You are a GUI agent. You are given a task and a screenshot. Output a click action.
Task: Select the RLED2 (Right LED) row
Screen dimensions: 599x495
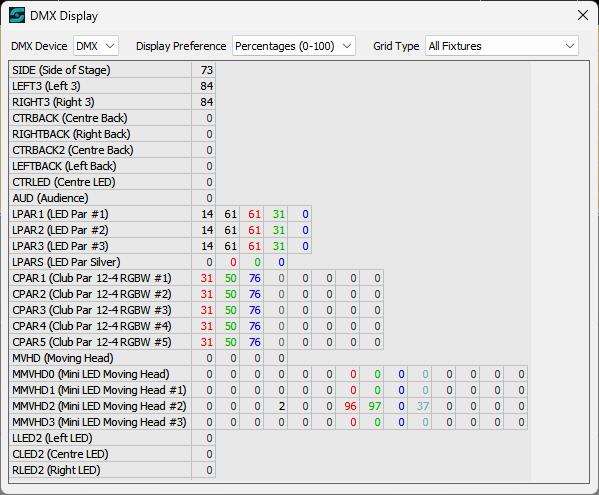pos(112,470)
